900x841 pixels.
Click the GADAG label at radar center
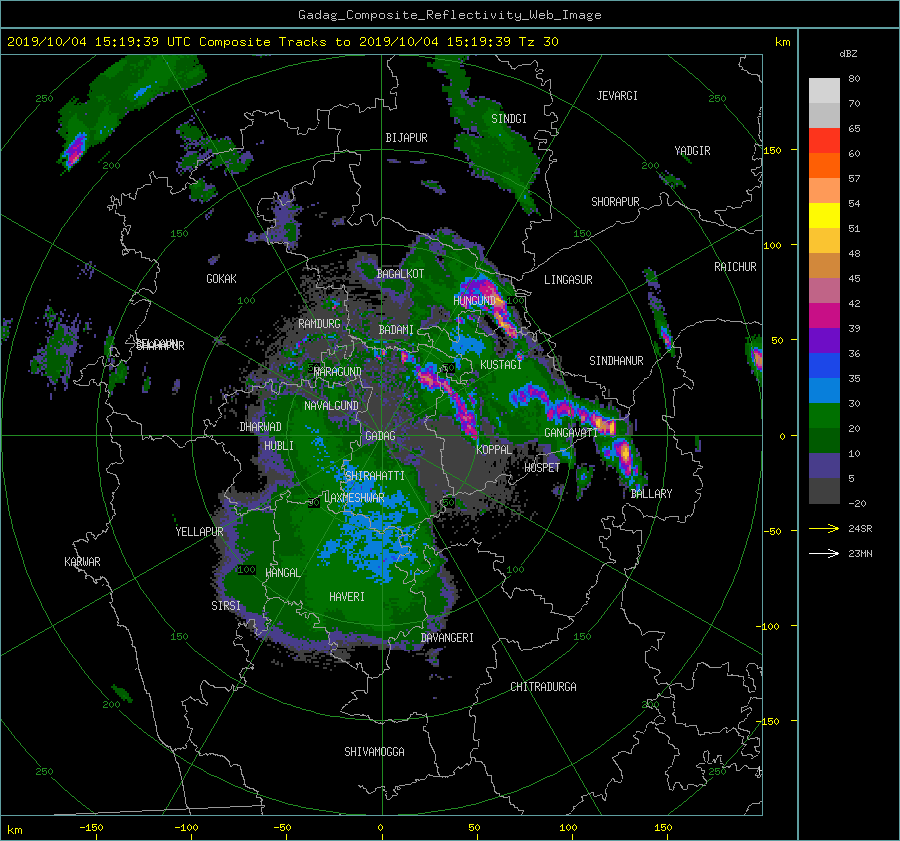click(380, 436)
